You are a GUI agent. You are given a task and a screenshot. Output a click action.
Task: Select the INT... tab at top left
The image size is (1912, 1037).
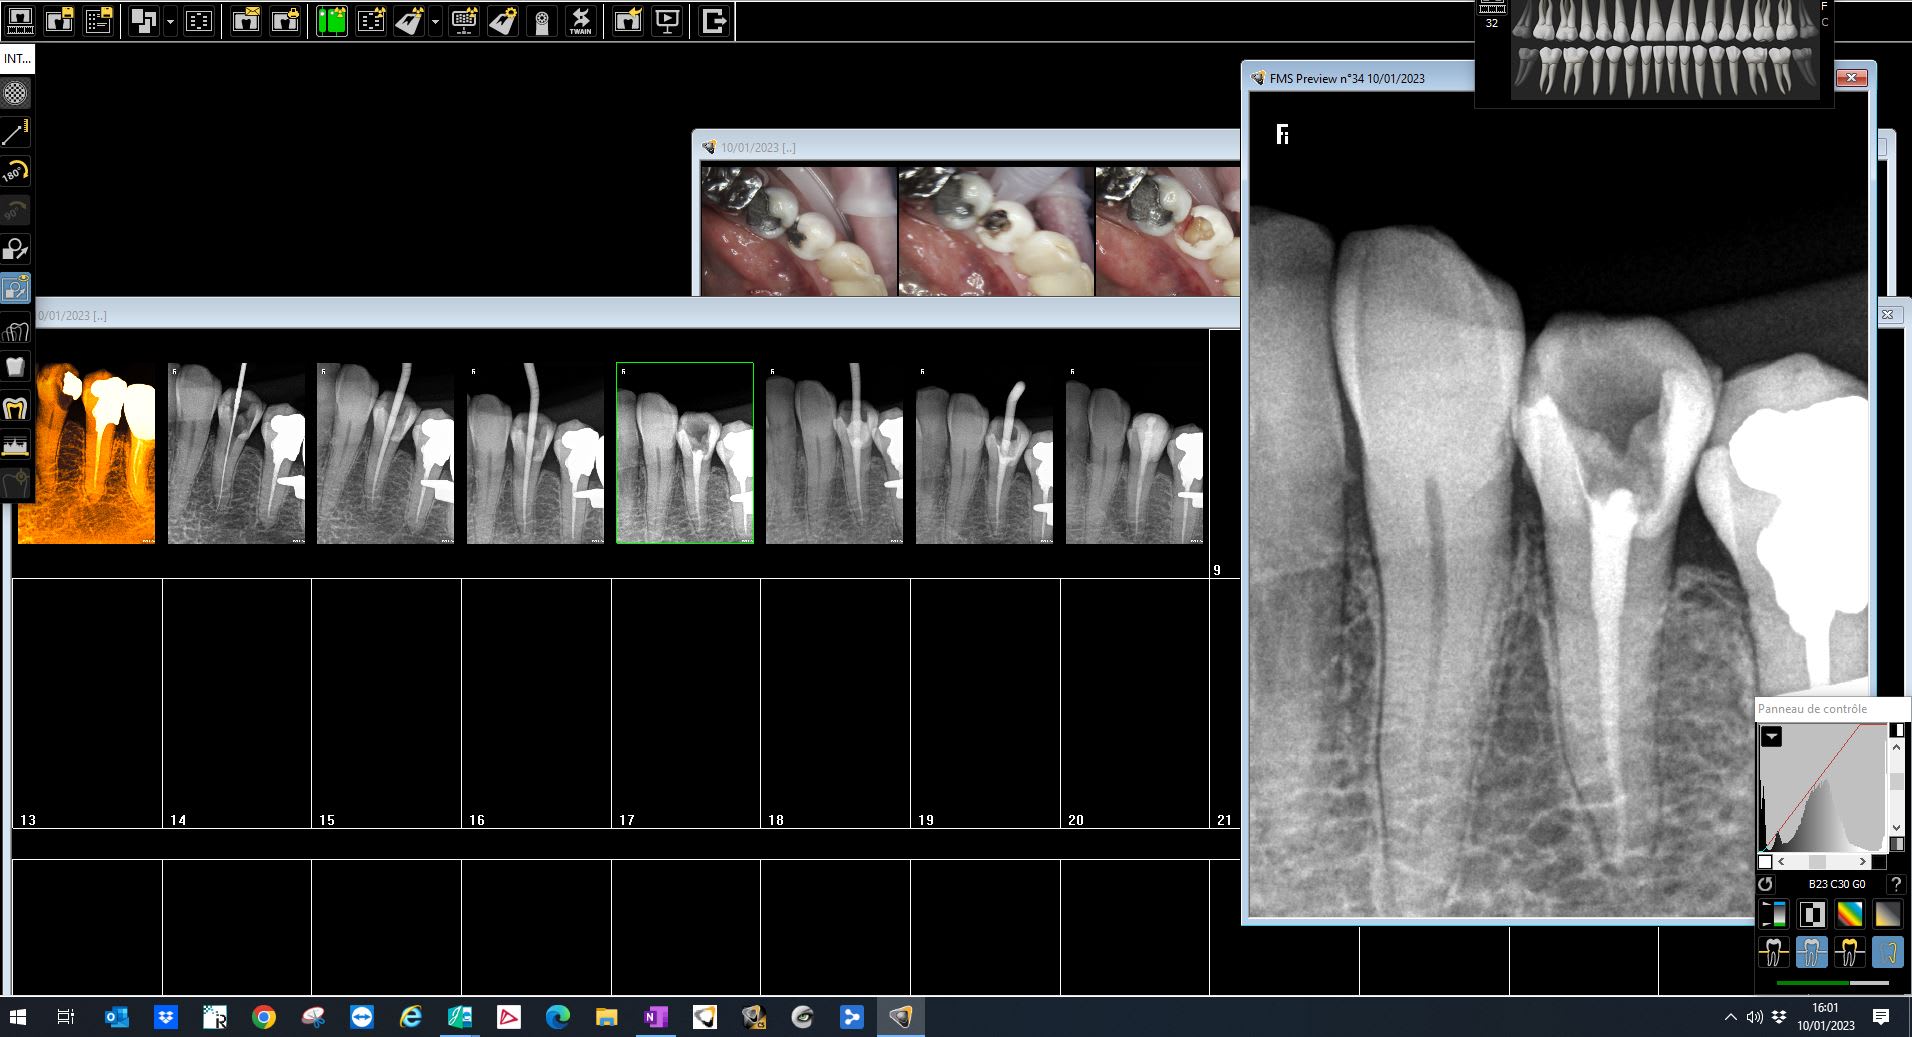coord(17,59)
